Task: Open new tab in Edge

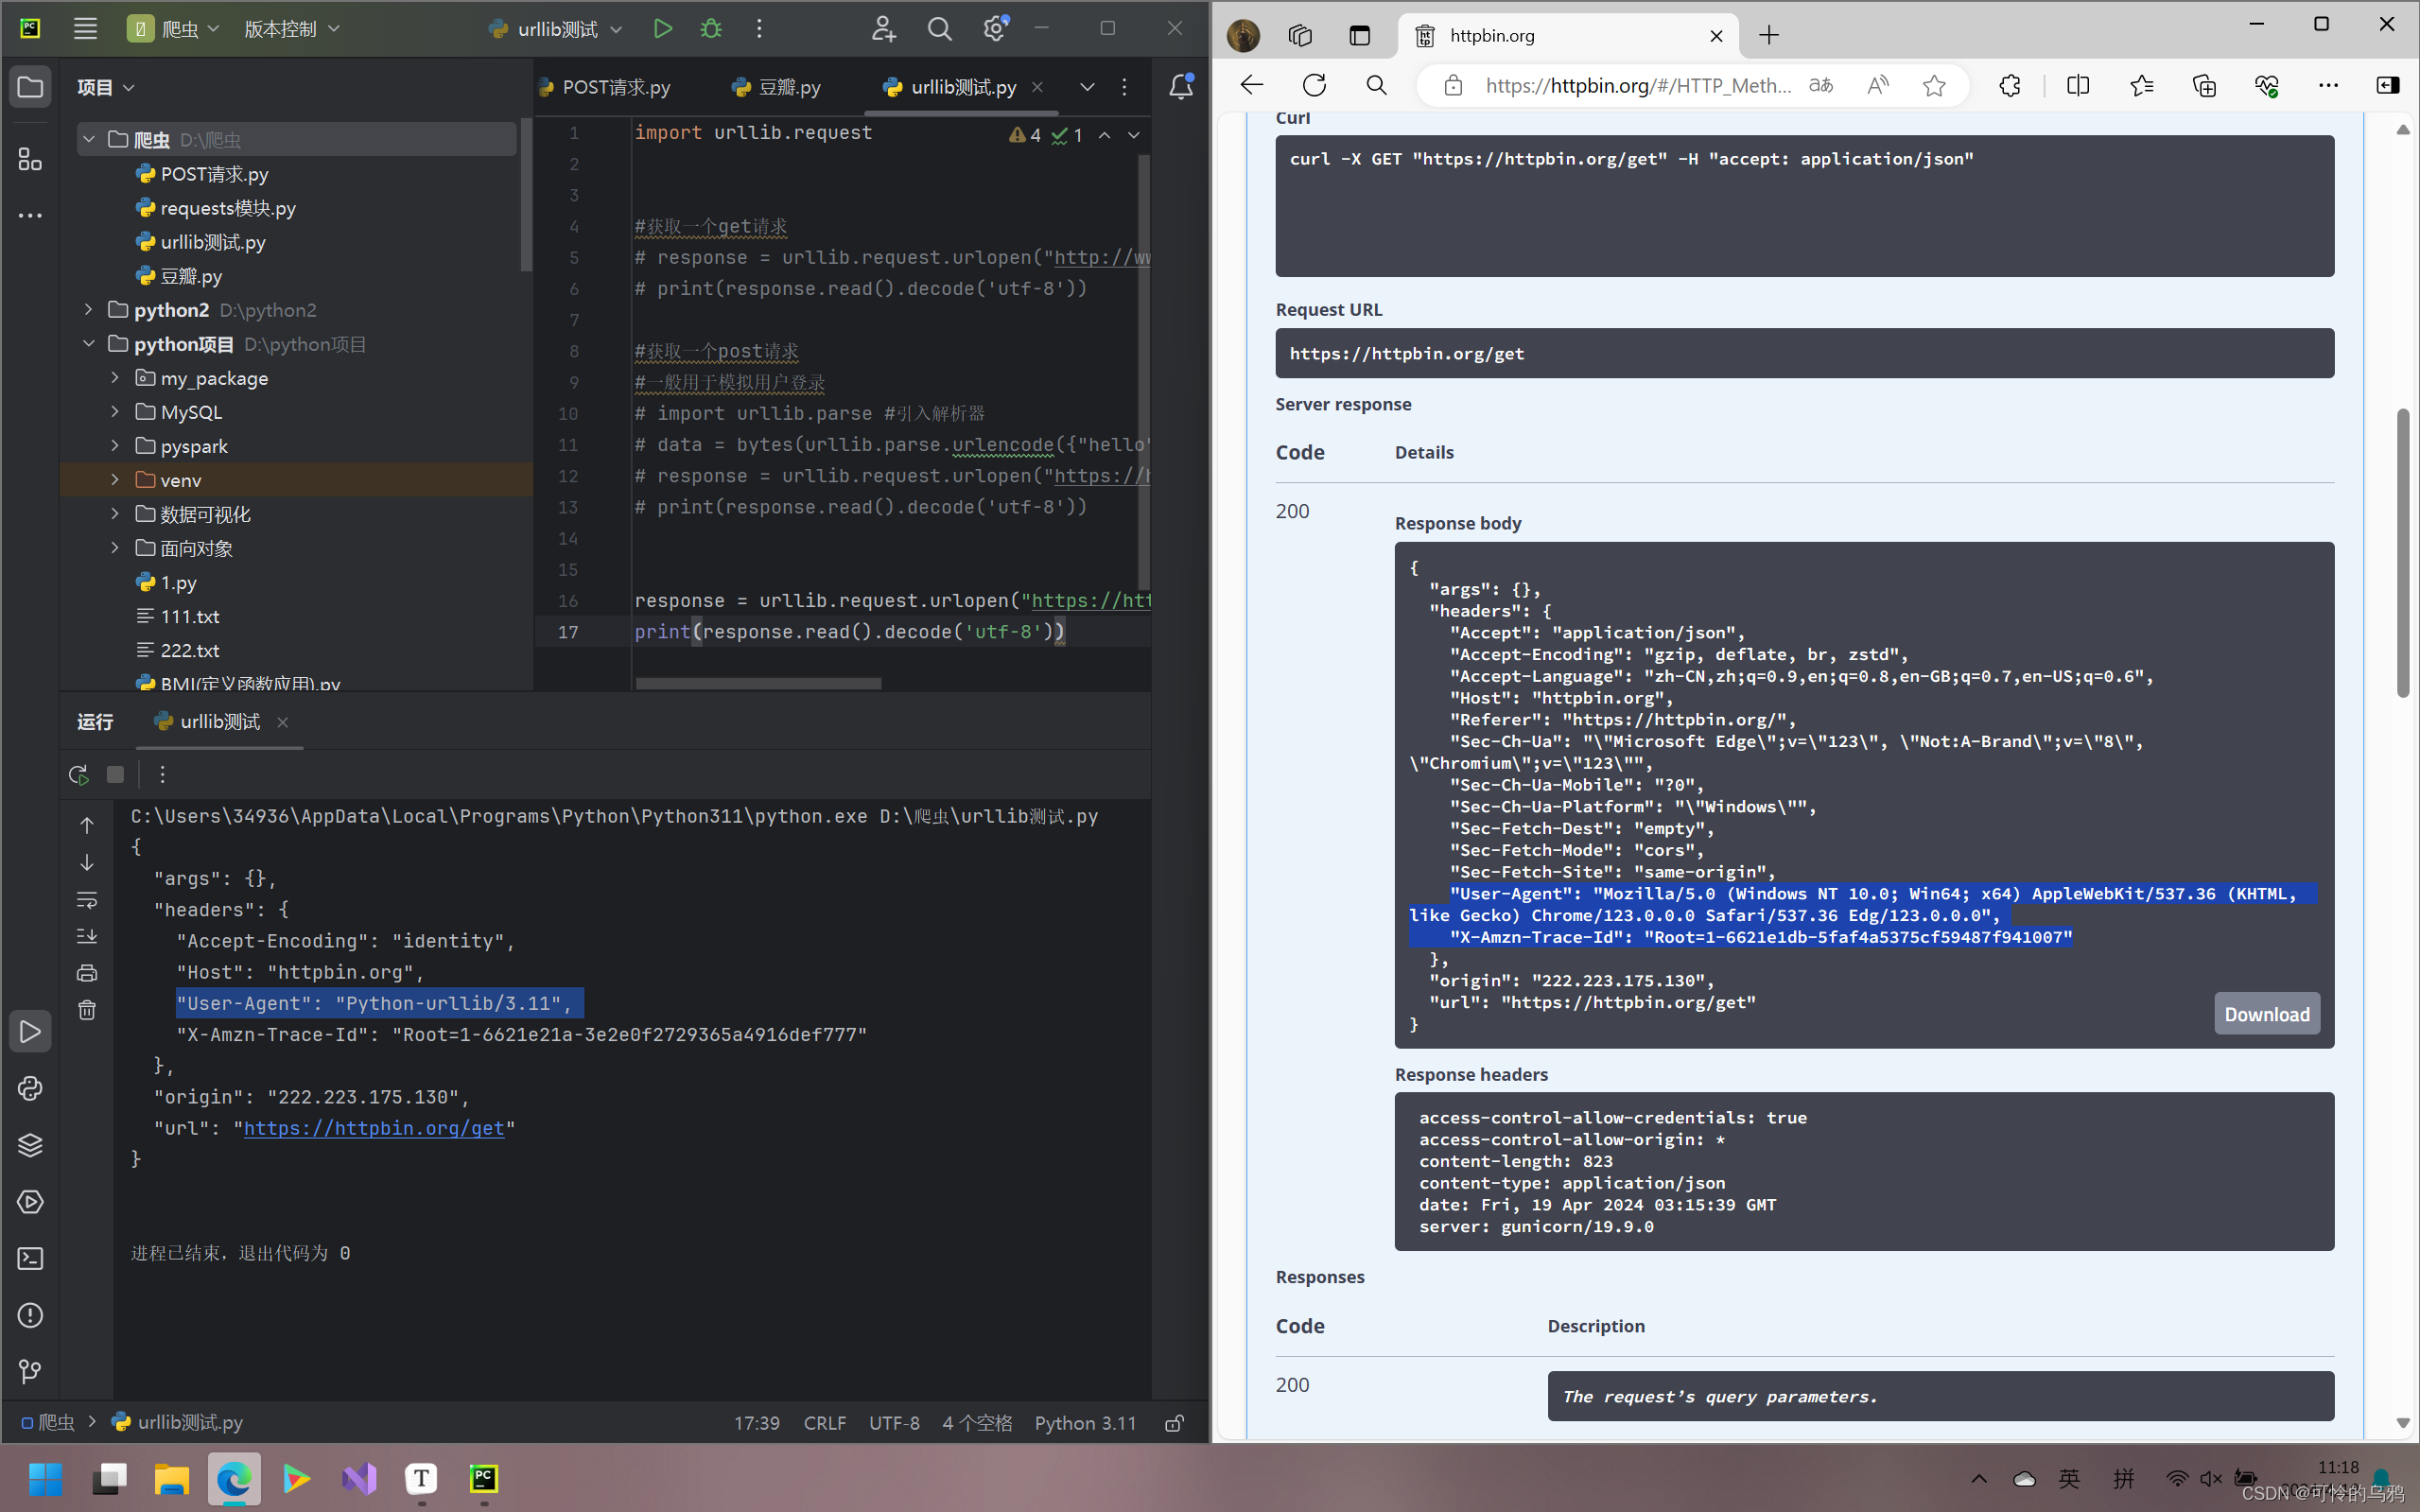Action: 1769,36
